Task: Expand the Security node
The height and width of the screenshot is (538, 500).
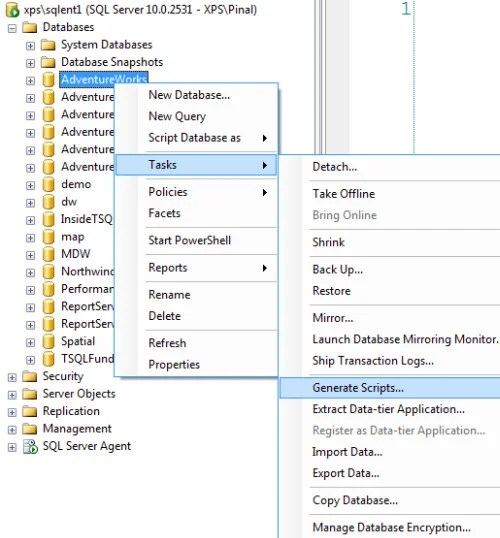Action: point(12,377)
